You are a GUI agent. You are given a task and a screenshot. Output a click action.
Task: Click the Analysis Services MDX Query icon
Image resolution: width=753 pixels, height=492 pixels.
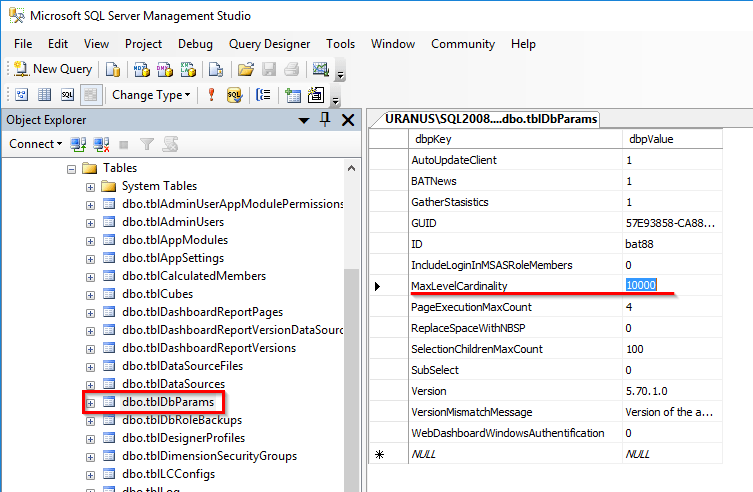click(x=142, y=70)
